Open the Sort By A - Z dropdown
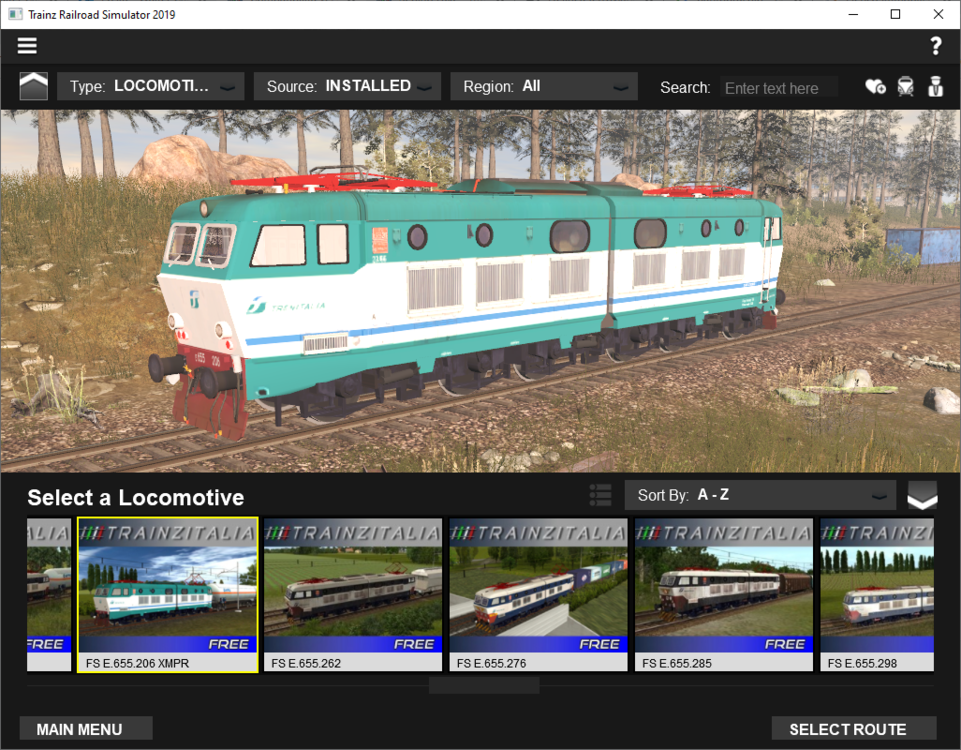This screenshot has width=961, height=750. tap(760, 495)
